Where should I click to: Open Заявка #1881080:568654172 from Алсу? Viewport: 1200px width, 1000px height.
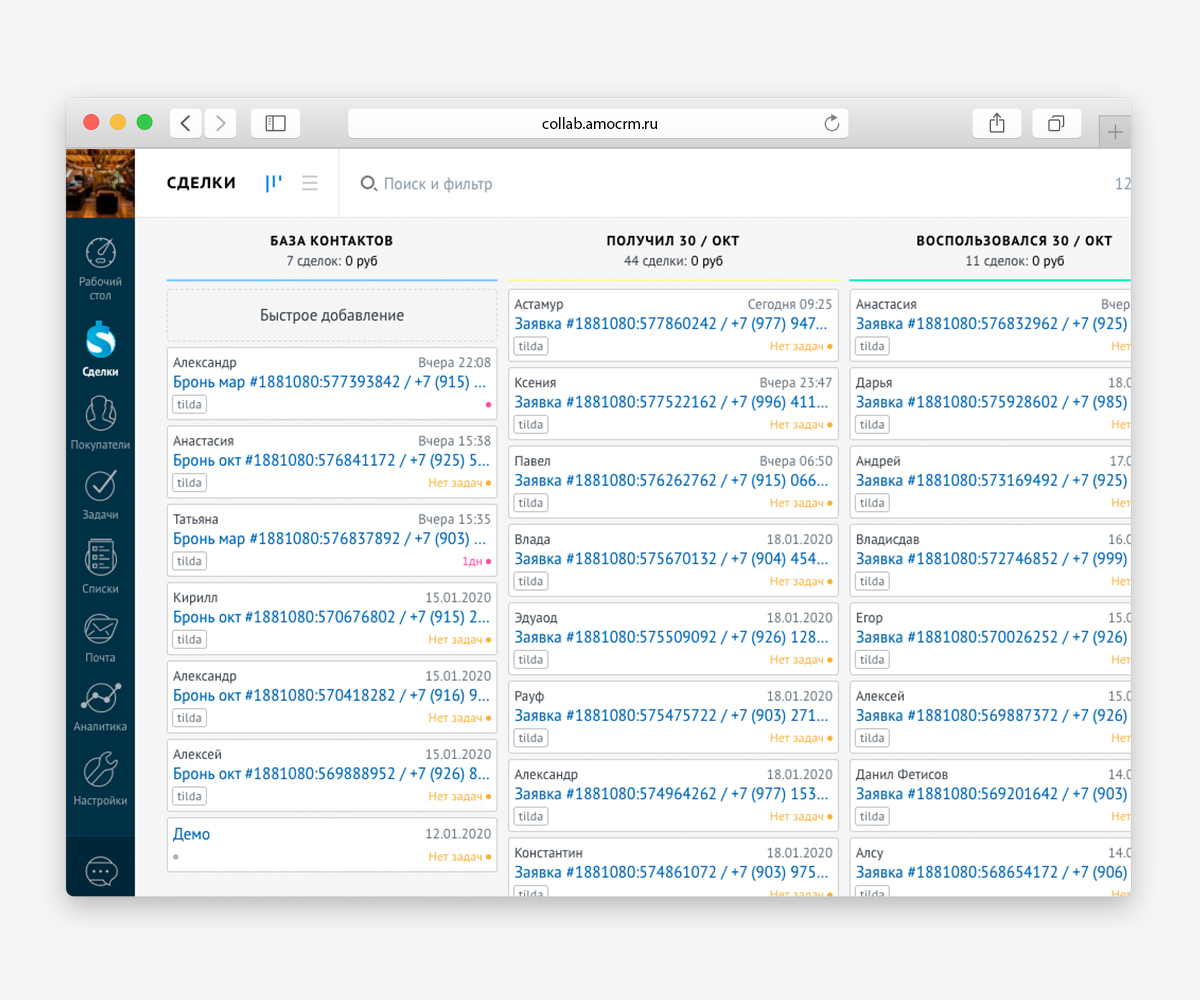coord(992,873)
